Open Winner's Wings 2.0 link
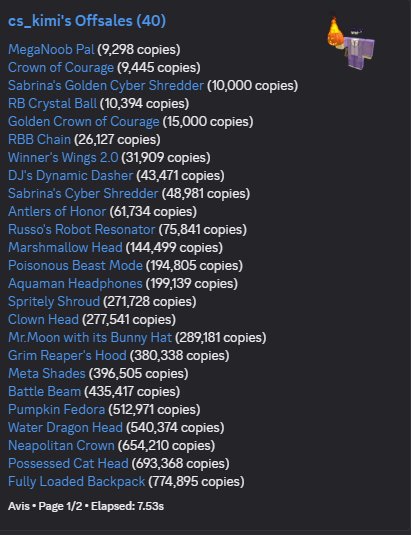This screenshot has height=535, width=411. 63,158
